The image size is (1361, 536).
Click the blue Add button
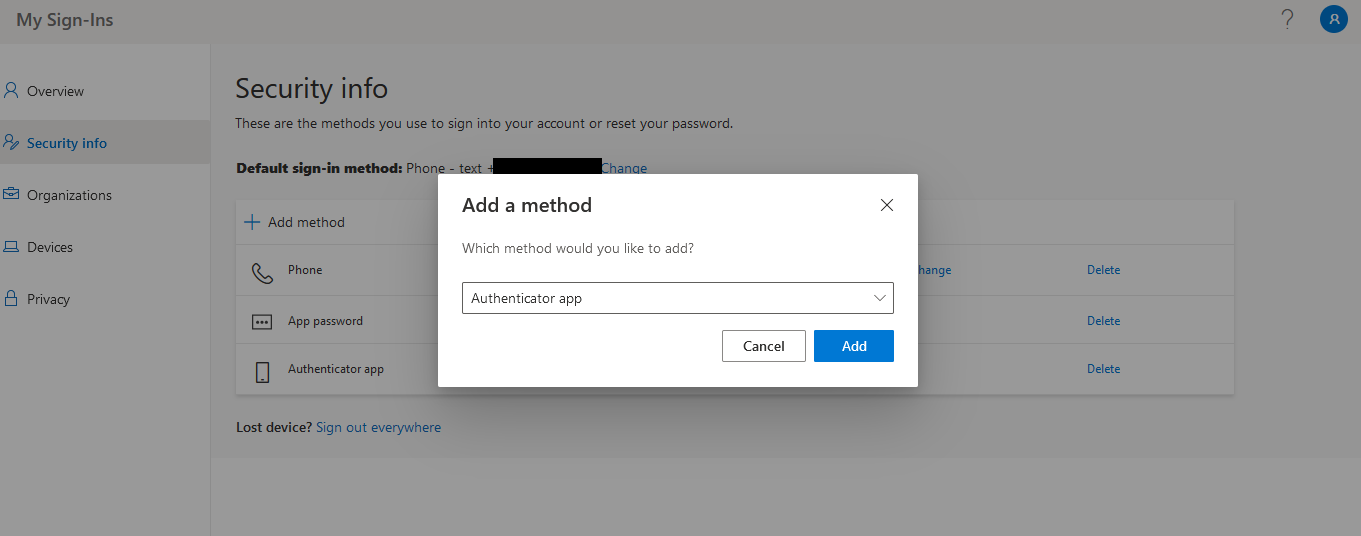[854, 346]
